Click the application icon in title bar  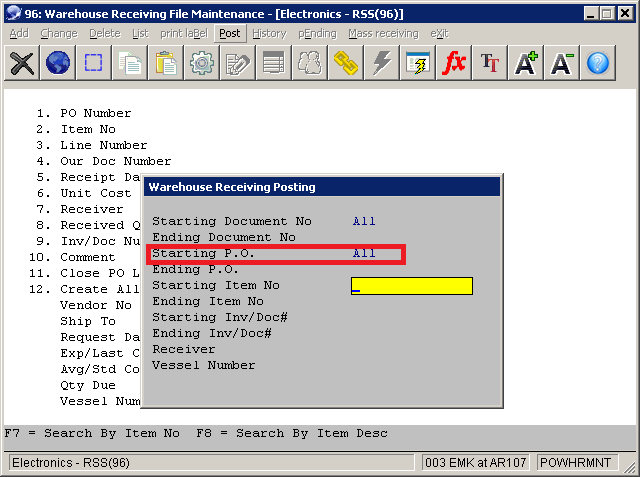click(x=13, y=13)
